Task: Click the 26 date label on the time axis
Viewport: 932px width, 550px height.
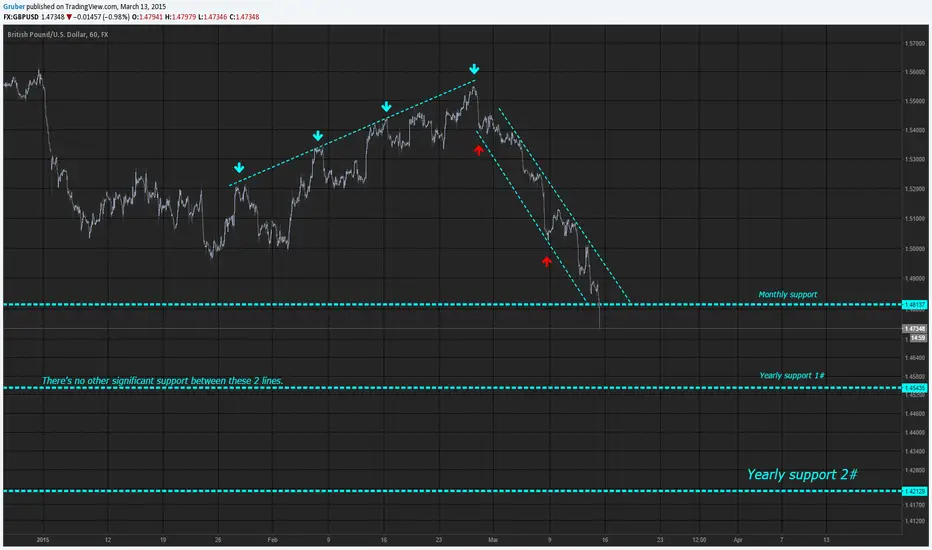Action: (x=218, y=540)
